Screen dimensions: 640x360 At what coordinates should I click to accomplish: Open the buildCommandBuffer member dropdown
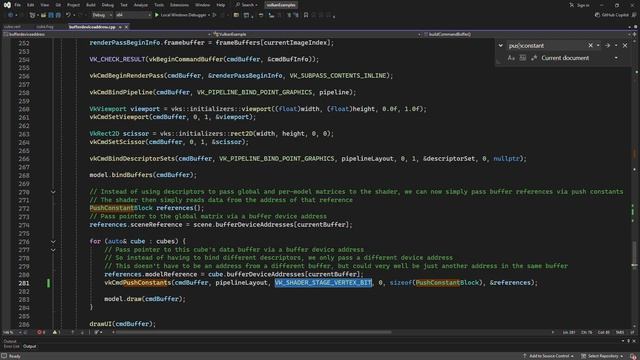528,34
